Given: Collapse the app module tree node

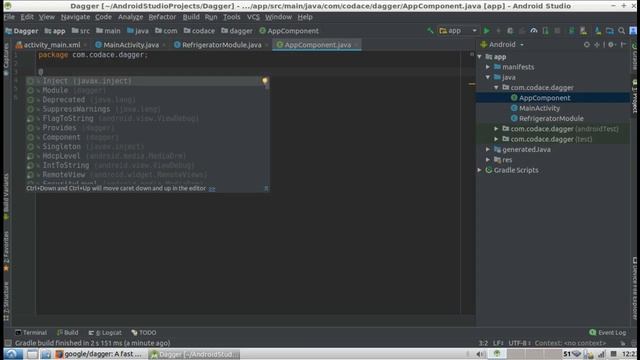Looking at the screenshot, I should coord(480,57).
